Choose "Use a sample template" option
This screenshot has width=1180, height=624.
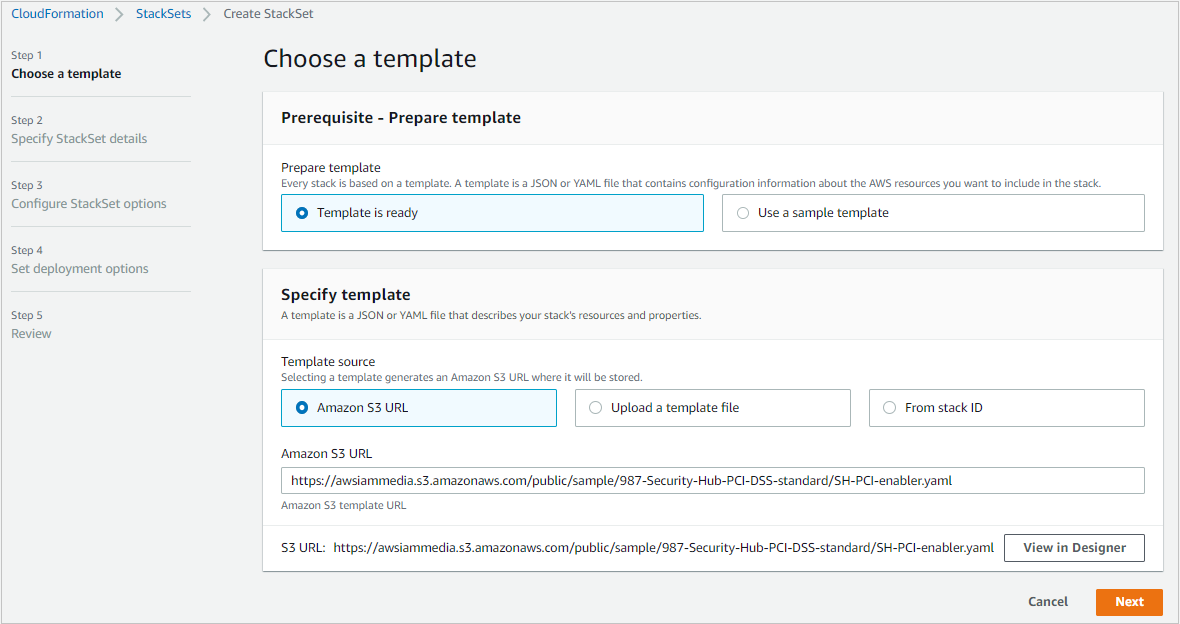coord(741,213)
